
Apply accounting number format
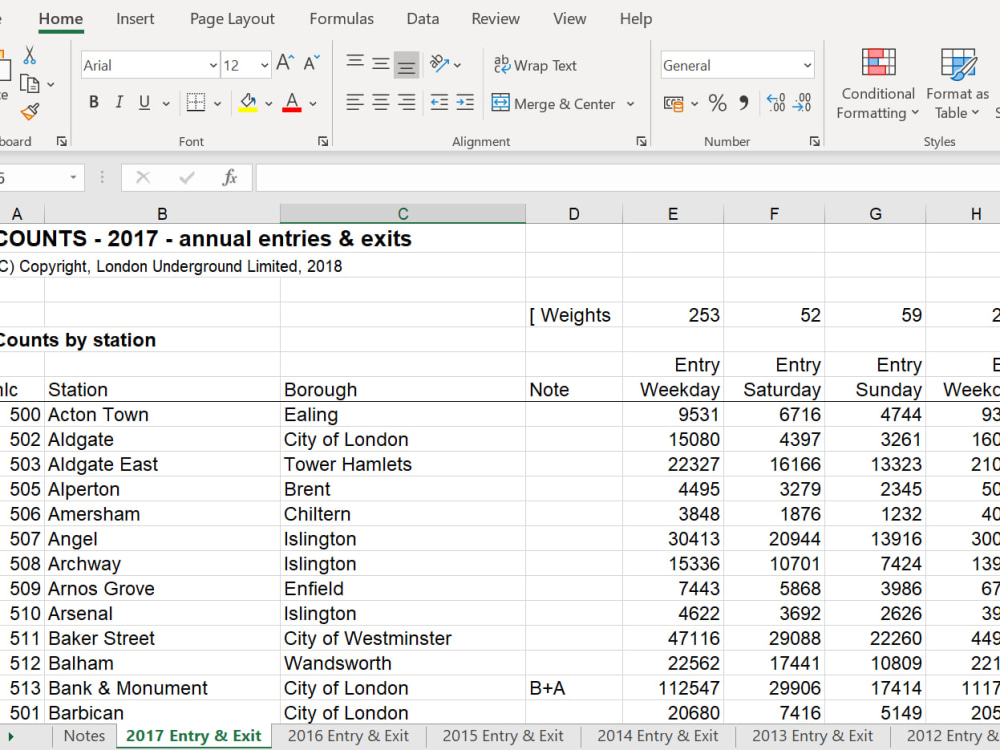[x=673, y=103]
